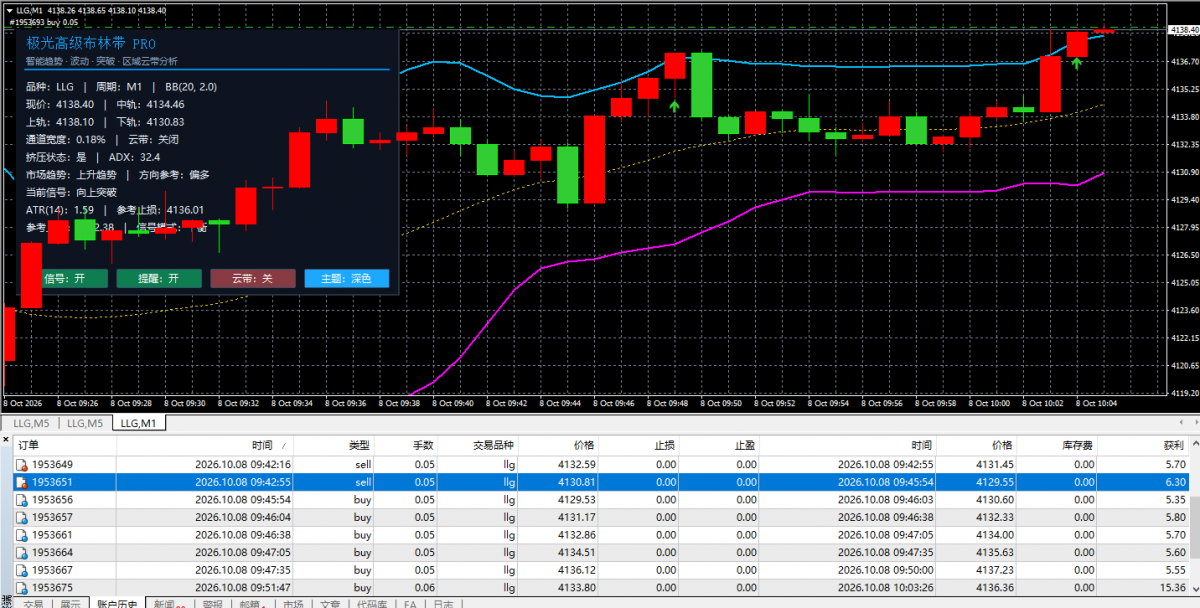Screen dimensions: 1200x608
Task: Open the 文章 terminal tab
Action: point(329,603)
